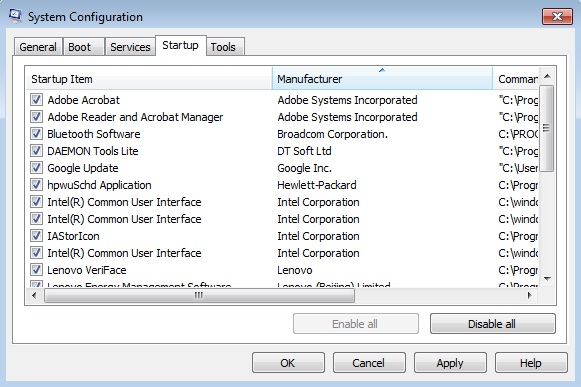Click the horizontal scrollbar right arrow
Image resolution: width=581 pixels, height=387 pixels.
[x=529, y=295]
